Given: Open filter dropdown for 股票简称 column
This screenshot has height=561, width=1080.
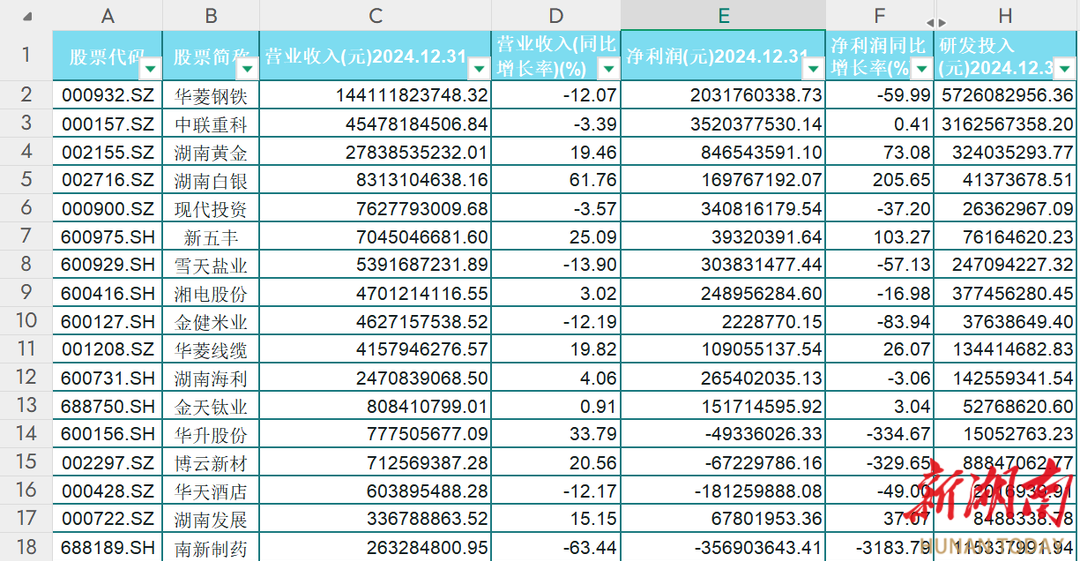Looking at the screenshot, I should click(x=247, y=68).
